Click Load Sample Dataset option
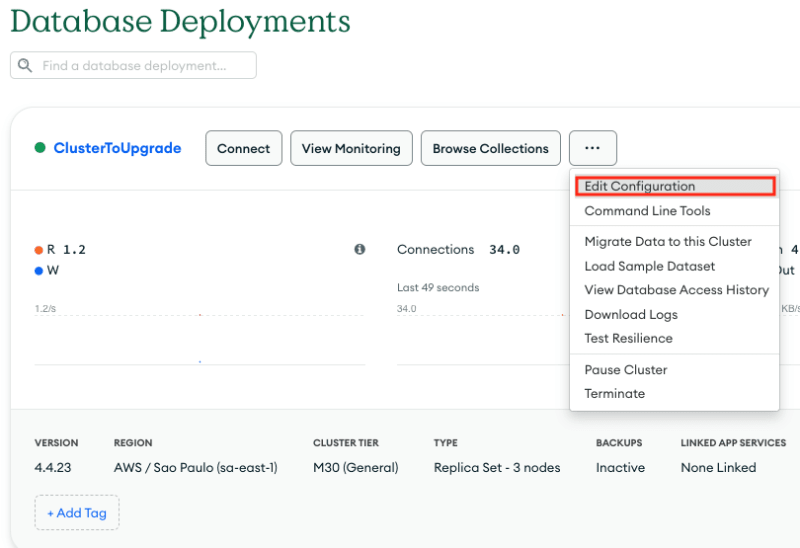Screen dimensions: 800x548 click(x=650, y=266)
